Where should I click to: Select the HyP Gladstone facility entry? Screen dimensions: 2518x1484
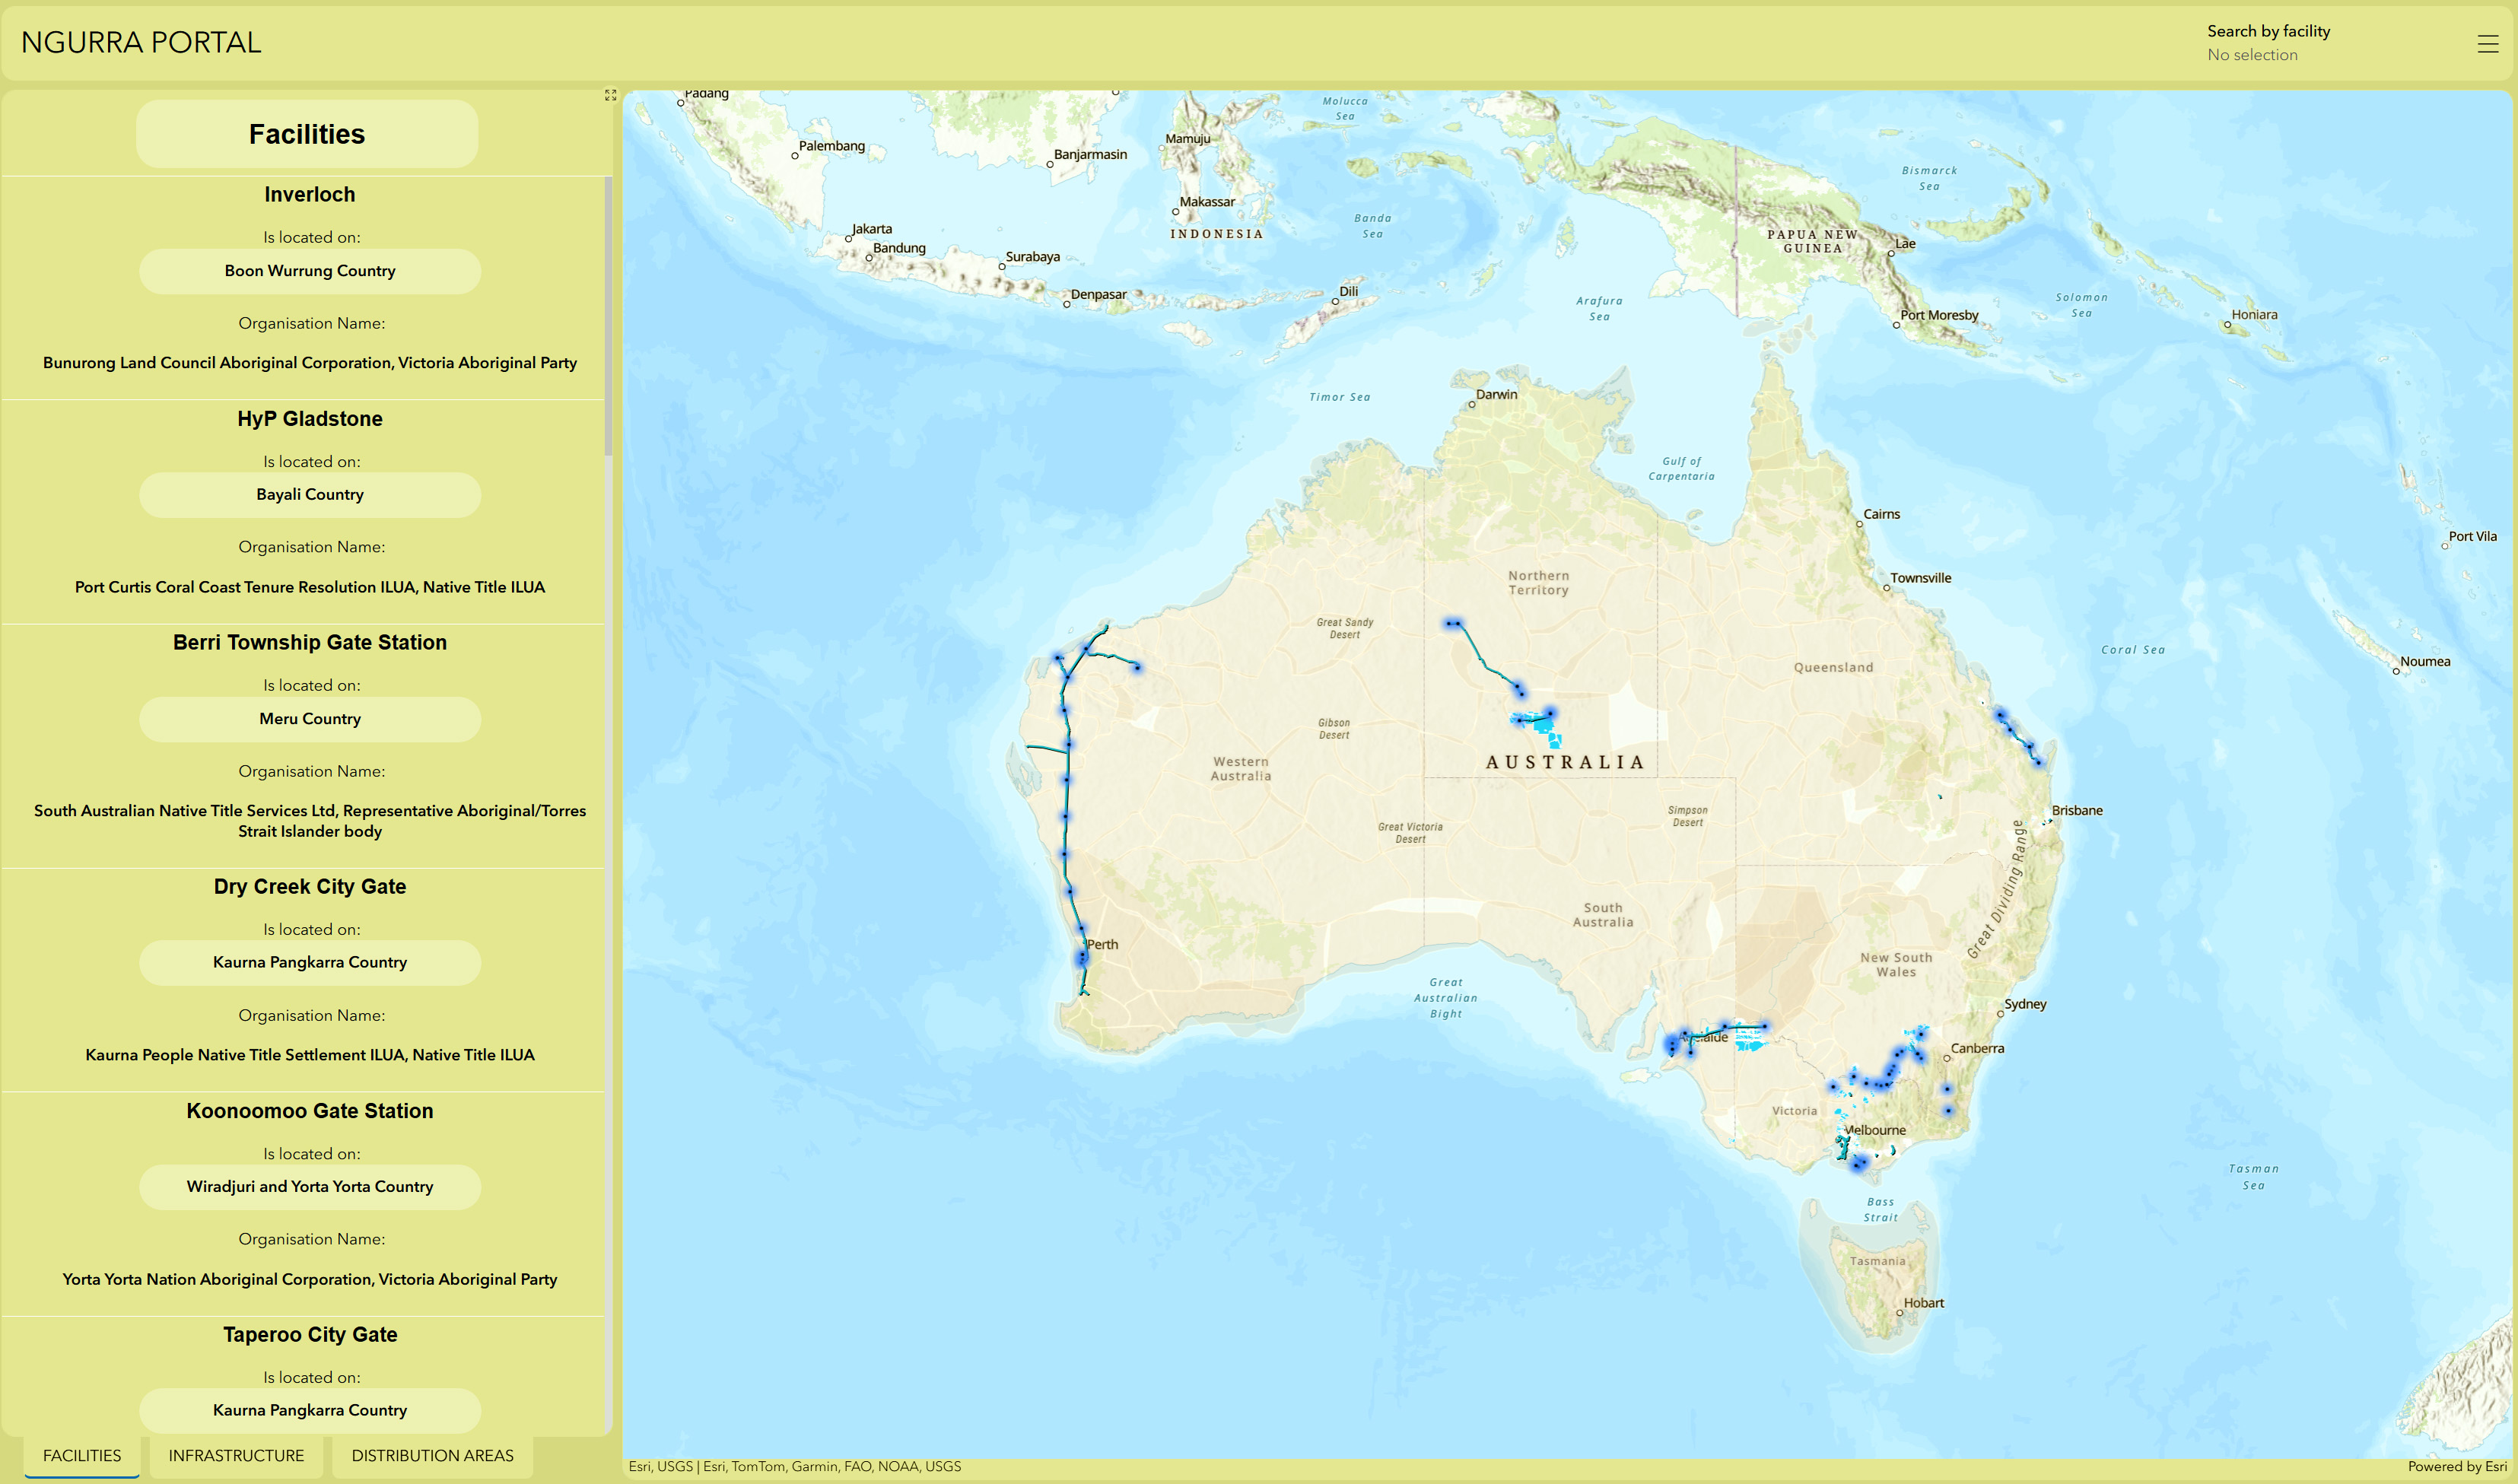click(310, 419)
